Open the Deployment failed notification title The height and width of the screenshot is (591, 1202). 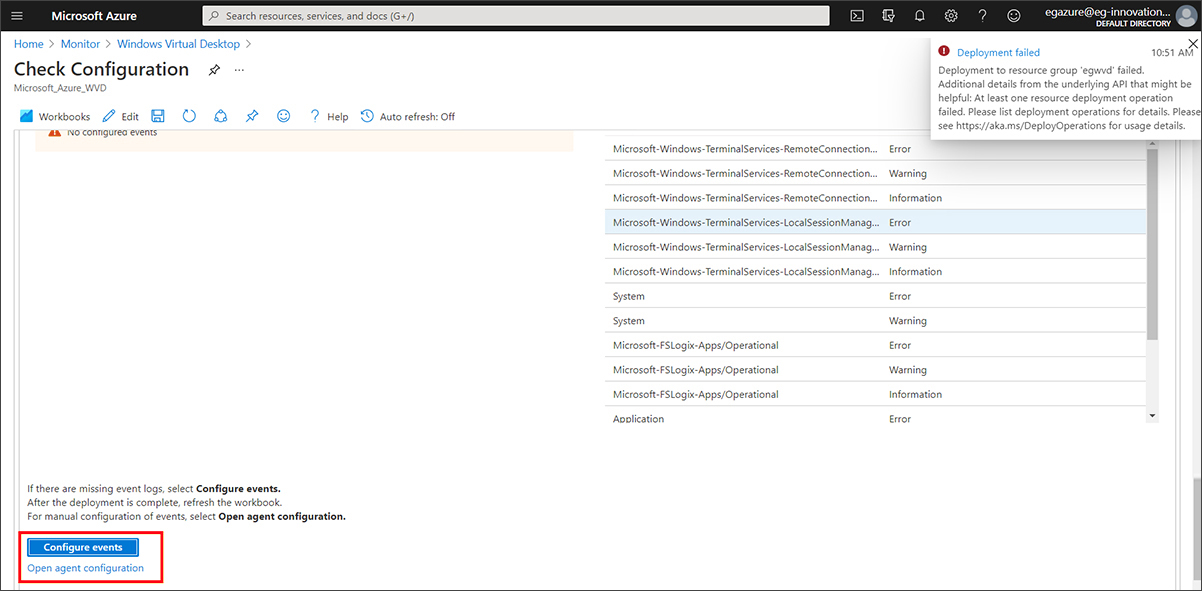click(998, 52)
